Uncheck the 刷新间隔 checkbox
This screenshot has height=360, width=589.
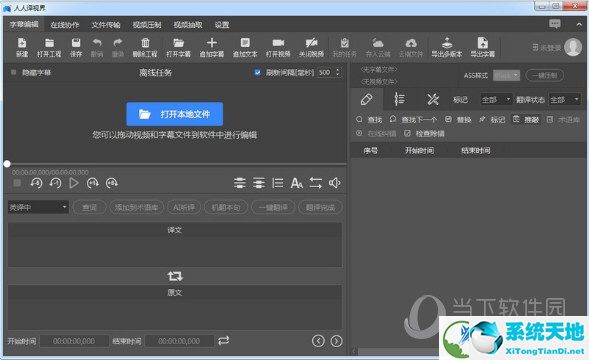(257, 72)
